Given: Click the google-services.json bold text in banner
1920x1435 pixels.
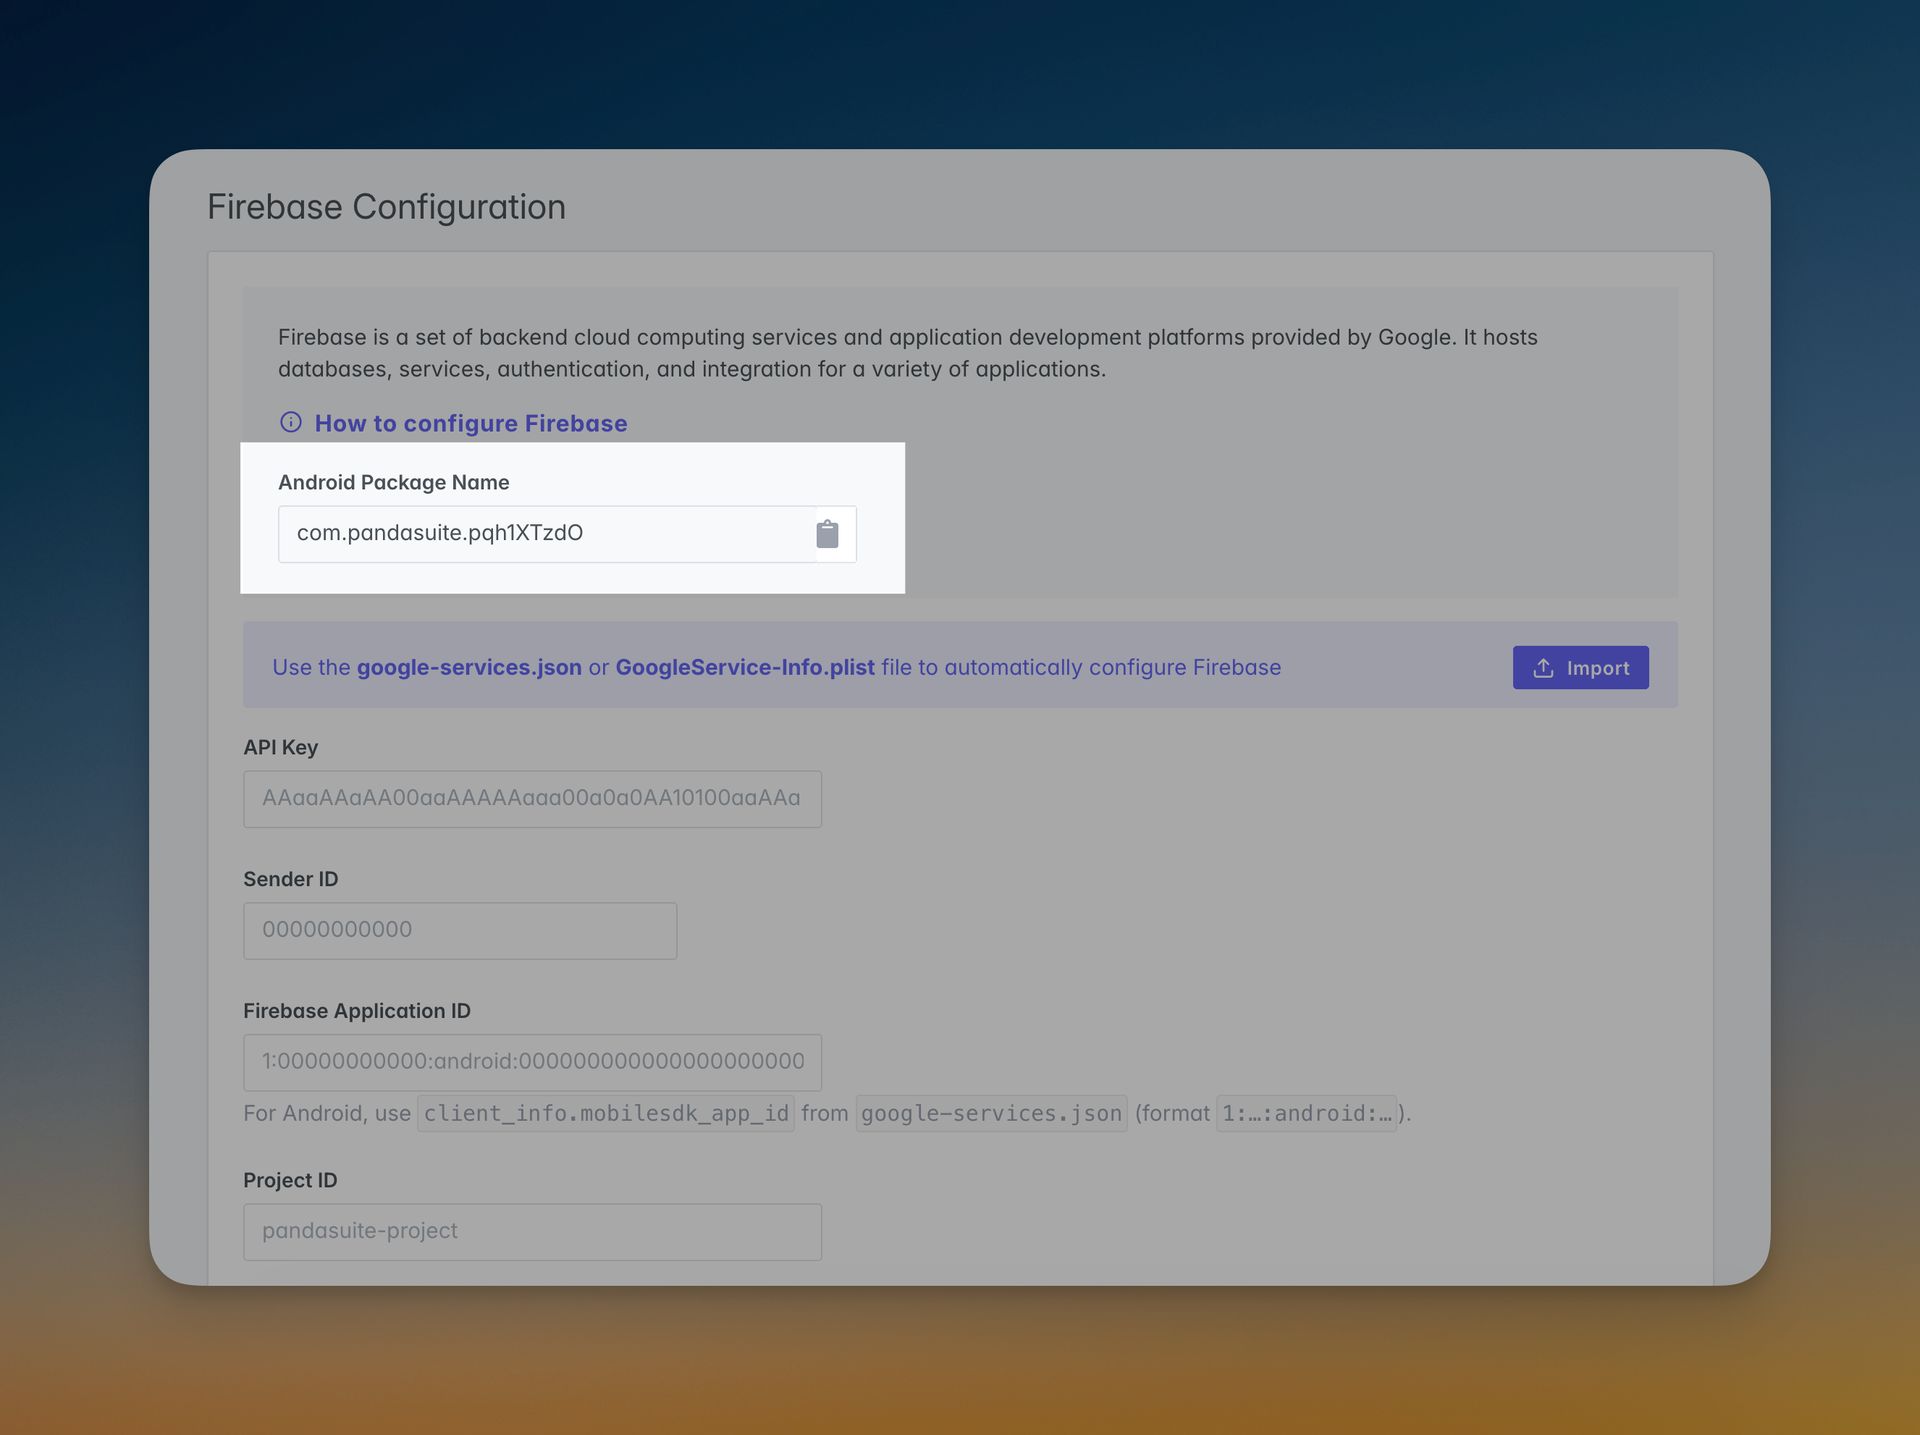Looking at the screenshot, I should point(469,667).
